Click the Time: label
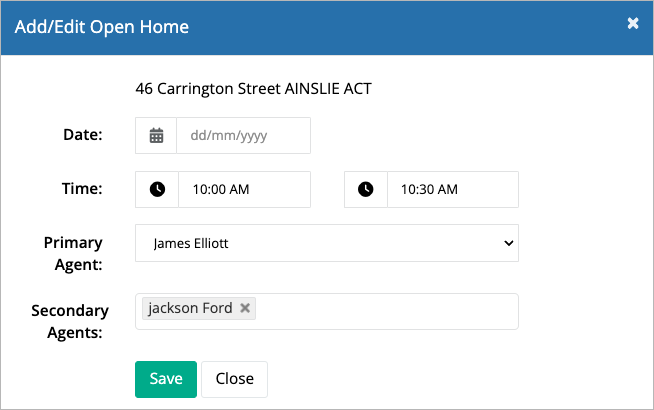 click(x=82, y=189)
